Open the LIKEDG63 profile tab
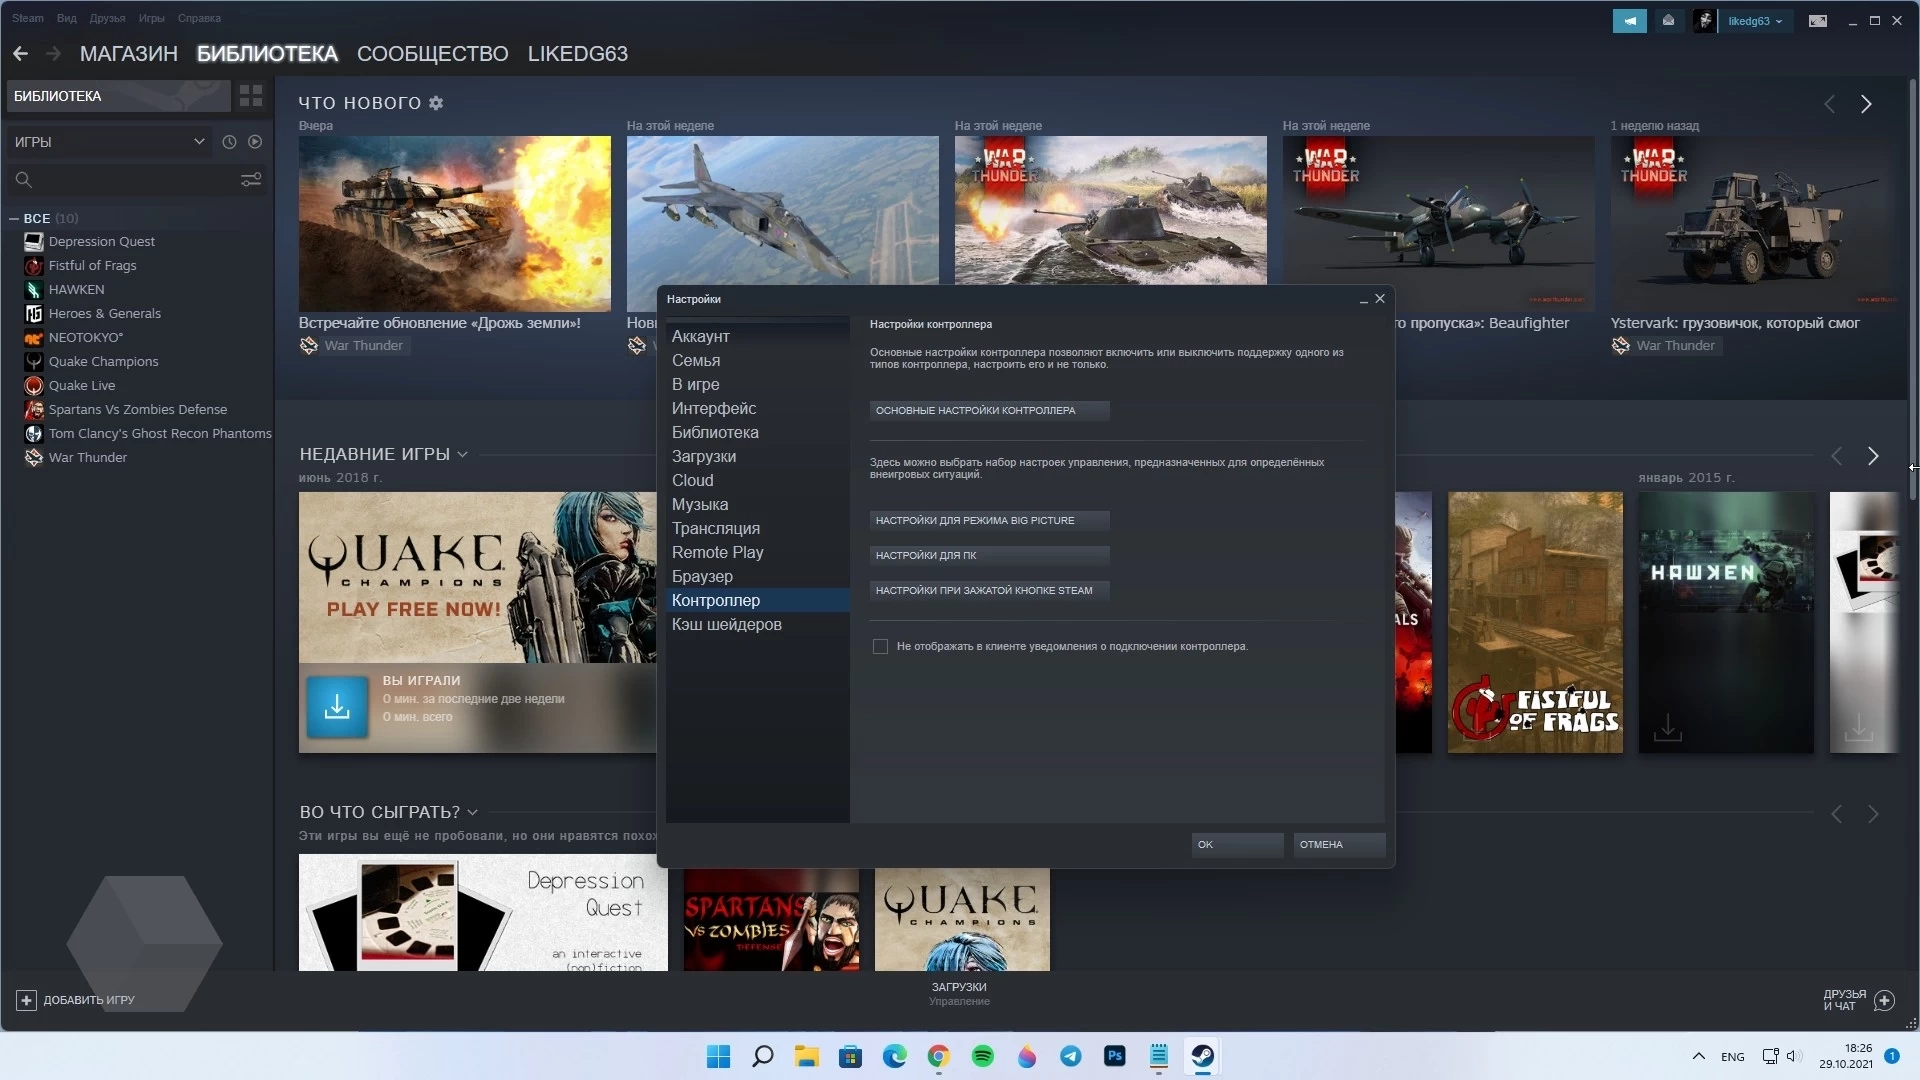The image size is (1920, 1080). coord(578,54)
